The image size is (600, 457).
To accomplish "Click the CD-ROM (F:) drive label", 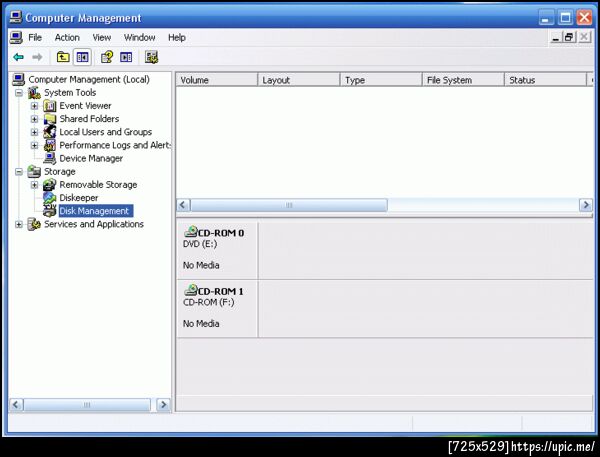I will (x=209, y=302).
